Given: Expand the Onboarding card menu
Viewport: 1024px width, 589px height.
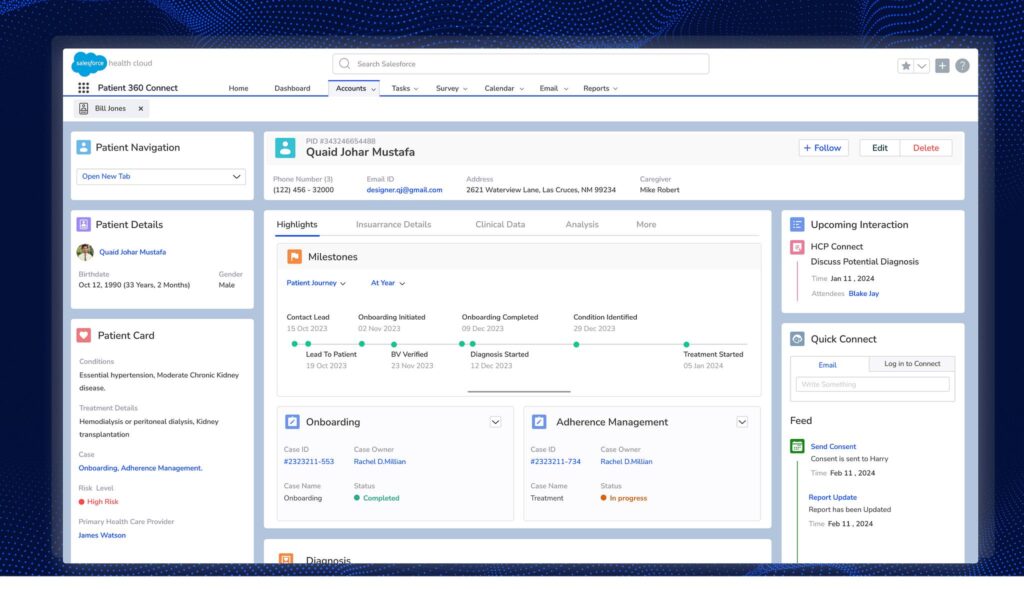Looking at the screenshot, I should coord(495,422).
